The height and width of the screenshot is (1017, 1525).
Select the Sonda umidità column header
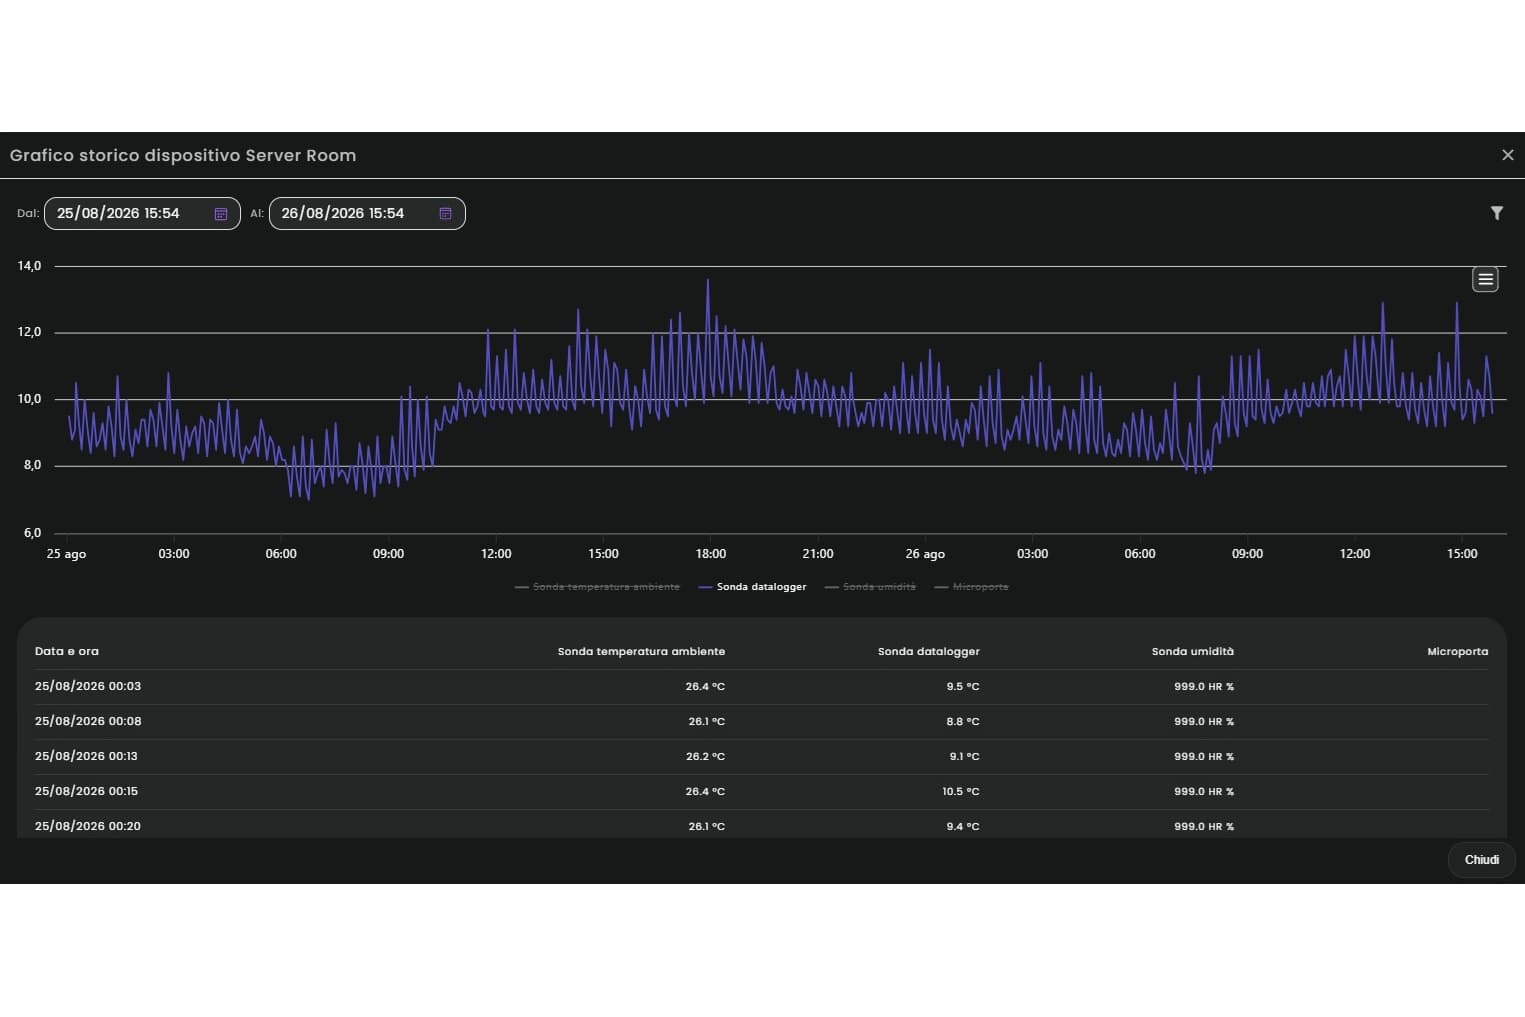(1193, 651)
